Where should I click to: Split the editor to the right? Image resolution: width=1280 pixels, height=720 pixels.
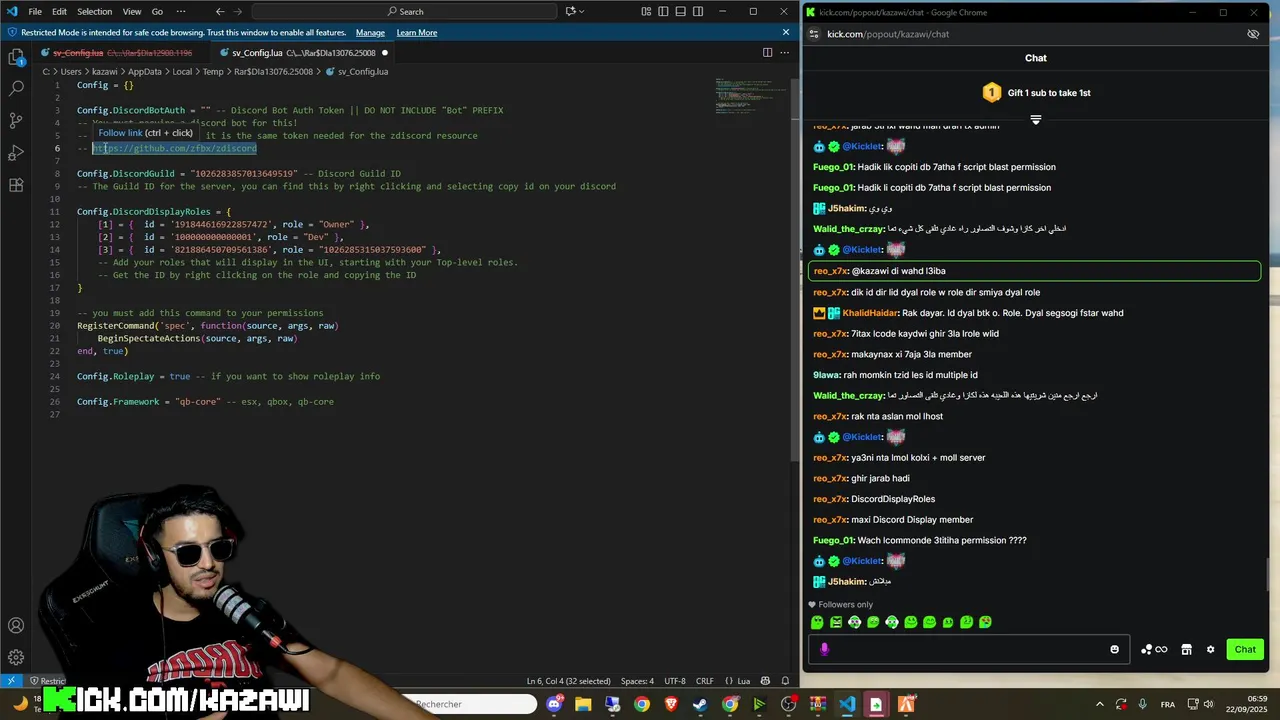pos(768,52)
